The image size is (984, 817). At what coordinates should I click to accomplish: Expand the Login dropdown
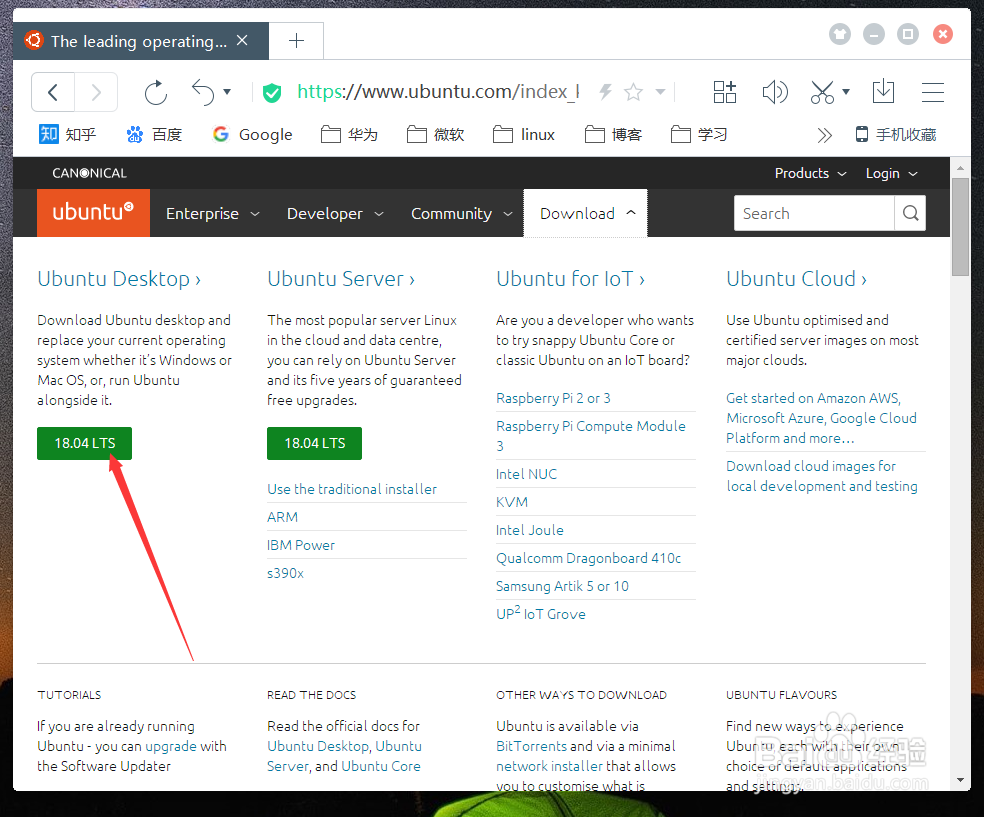tap(892, 173)
